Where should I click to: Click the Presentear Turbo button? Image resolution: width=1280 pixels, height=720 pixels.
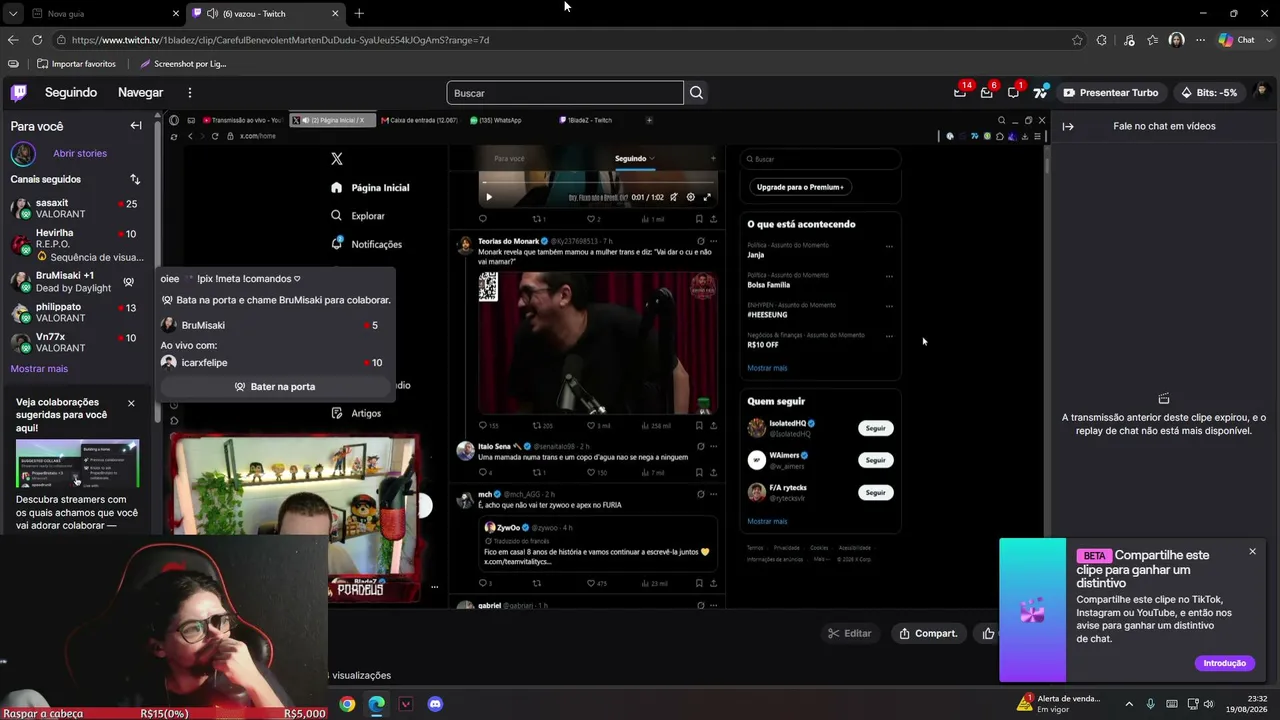point(1111,93)
